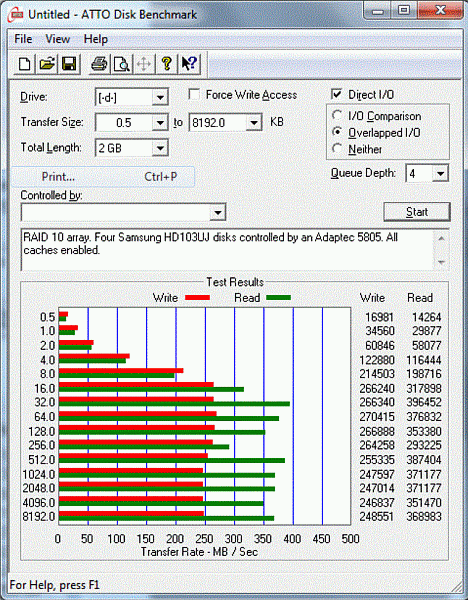The height and width of the screenshot is (600, 468).
Task: Open the File menu
Action: (23, 39)
